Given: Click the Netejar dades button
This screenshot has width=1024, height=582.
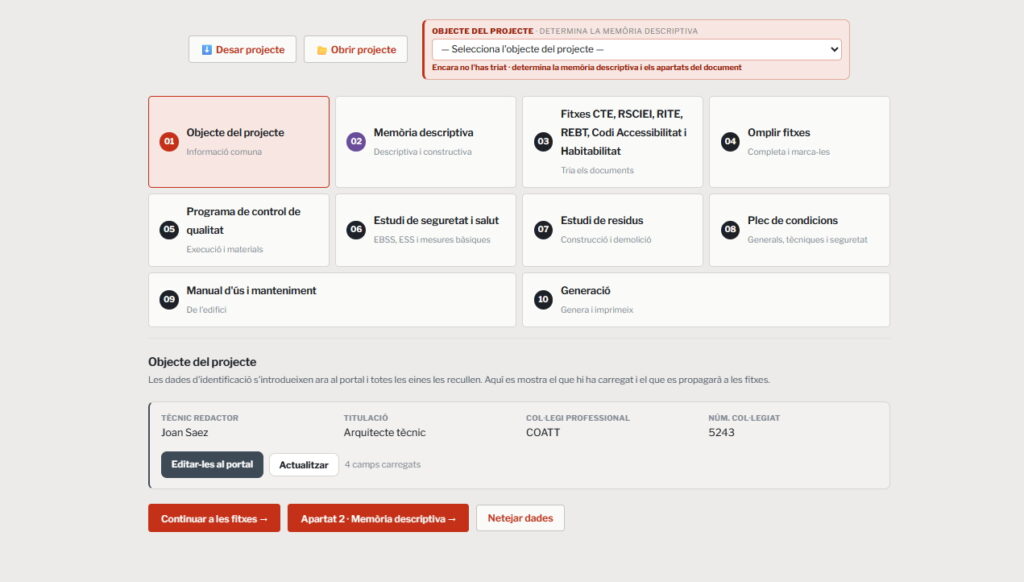Looking at the screenshot, I should click(520, 518).
